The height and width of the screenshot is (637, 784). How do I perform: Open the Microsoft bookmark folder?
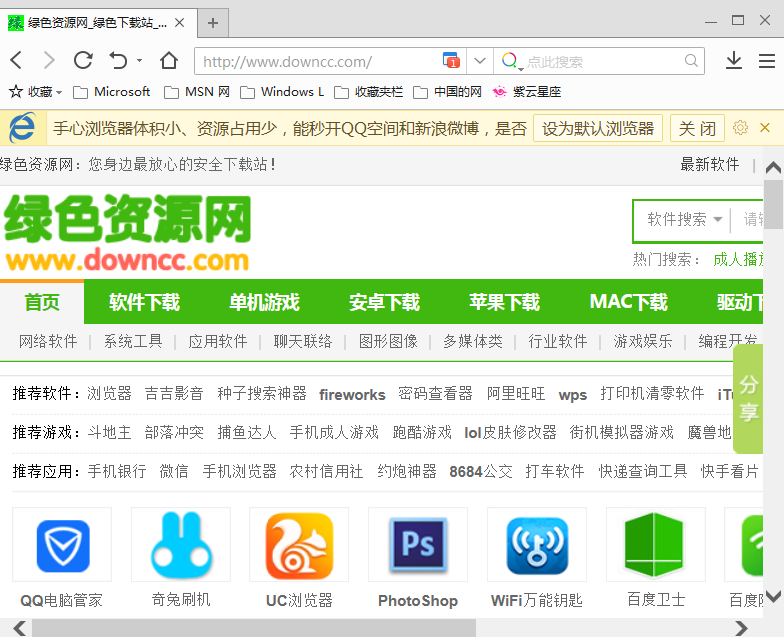tap(112, 92)
